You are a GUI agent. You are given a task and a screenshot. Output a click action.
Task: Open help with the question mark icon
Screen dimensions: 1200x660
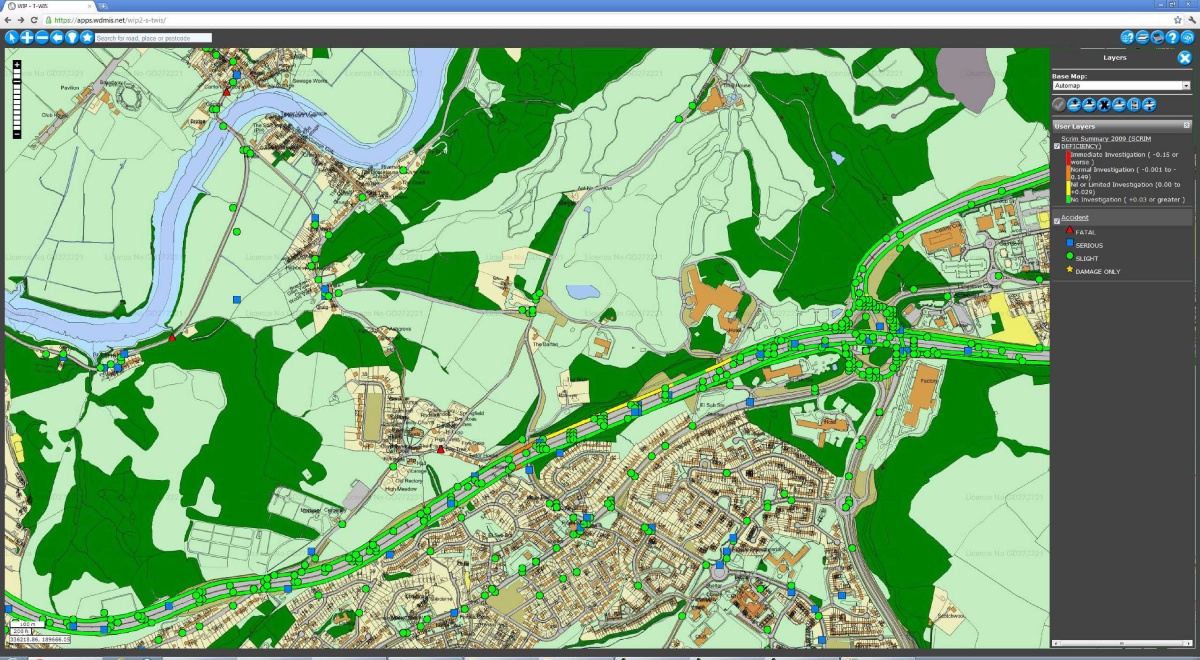pos(1172,37)
